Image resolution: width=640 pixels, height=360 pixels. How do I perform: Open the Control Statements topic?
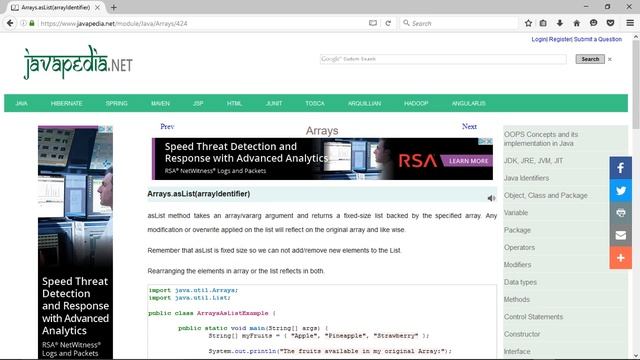(x=533, y=317)
